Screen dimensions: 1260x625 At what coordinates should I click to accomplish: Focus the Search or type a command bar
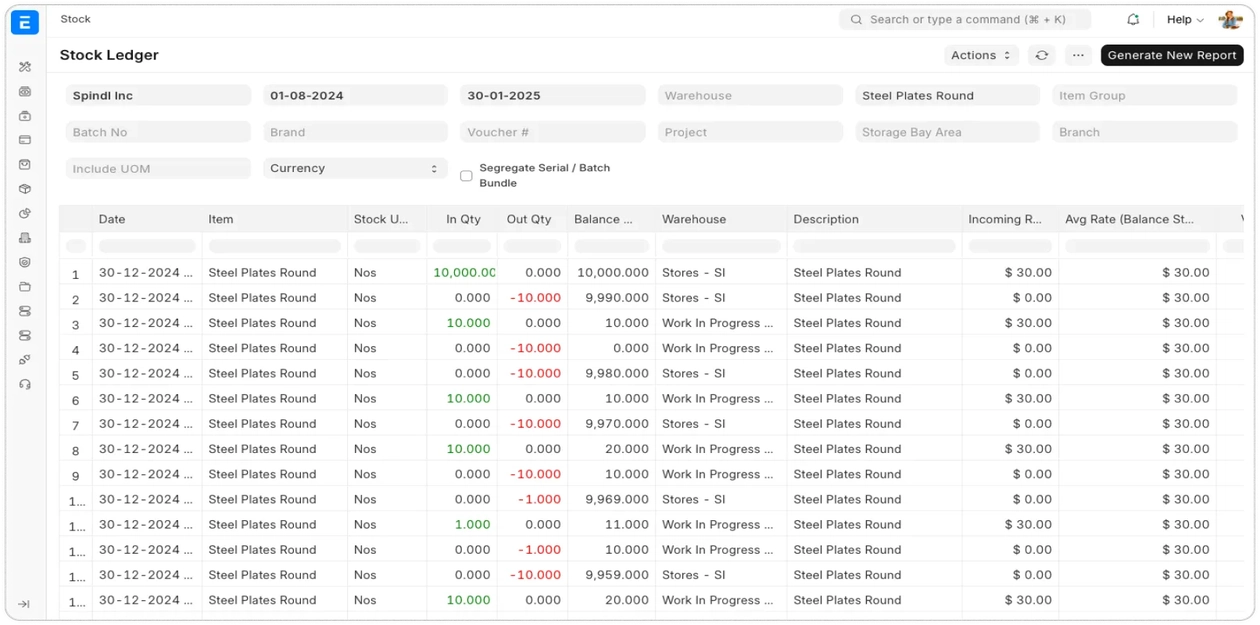point(965,20)
